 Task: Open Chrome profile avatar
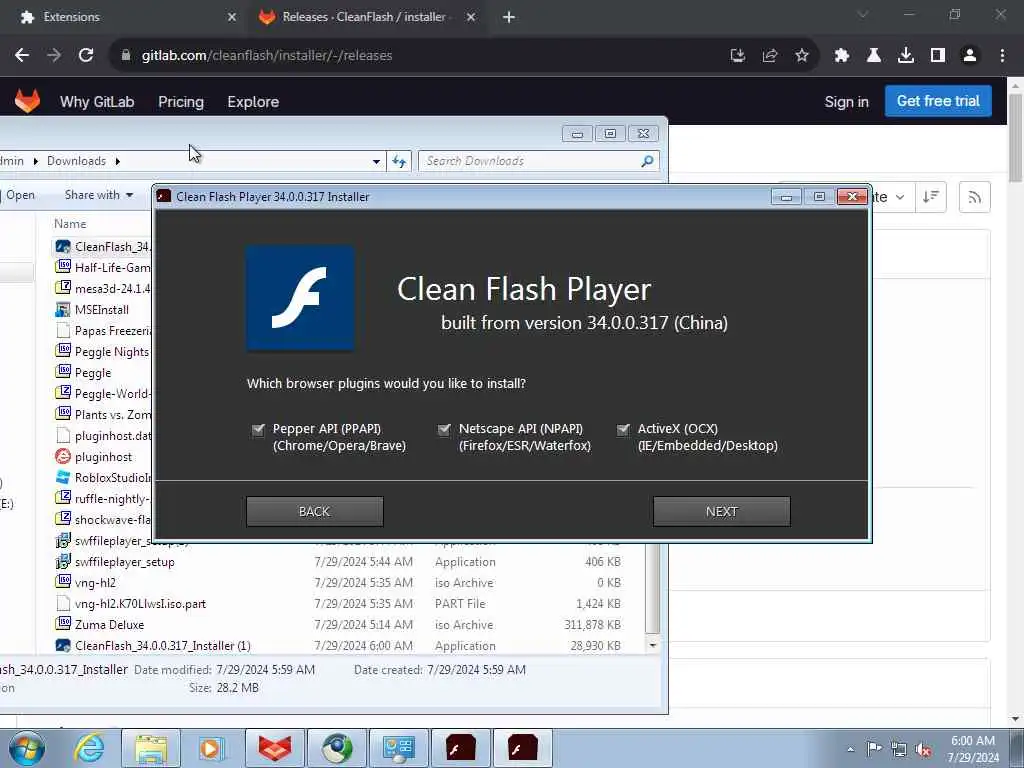tap(970, 56)
